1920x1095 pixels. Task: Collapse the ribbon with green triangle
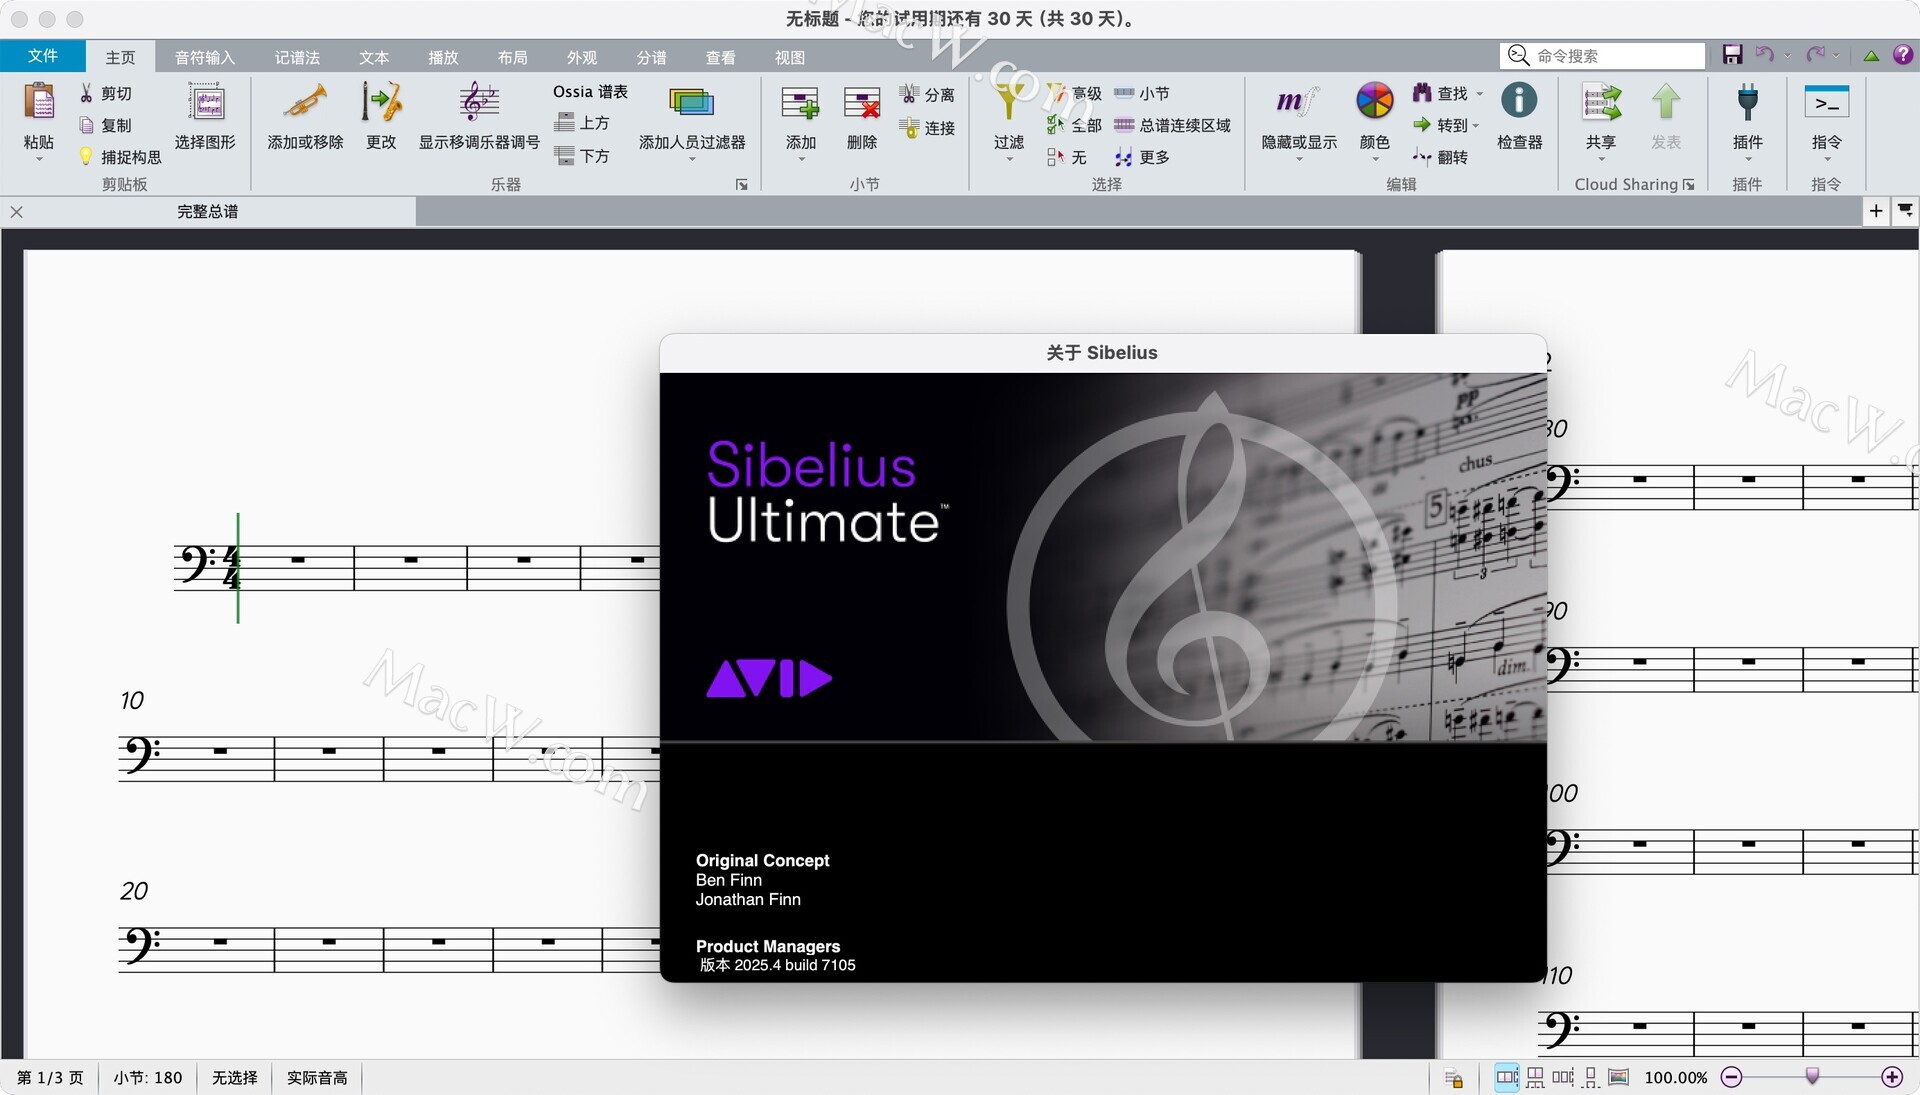point(1870,56)
